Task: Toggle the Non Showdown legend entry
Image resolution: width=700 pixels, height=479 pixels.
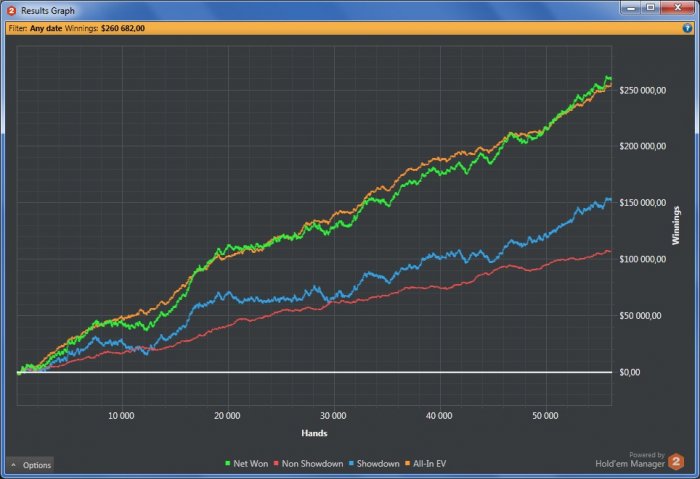Action: [308, 464]
